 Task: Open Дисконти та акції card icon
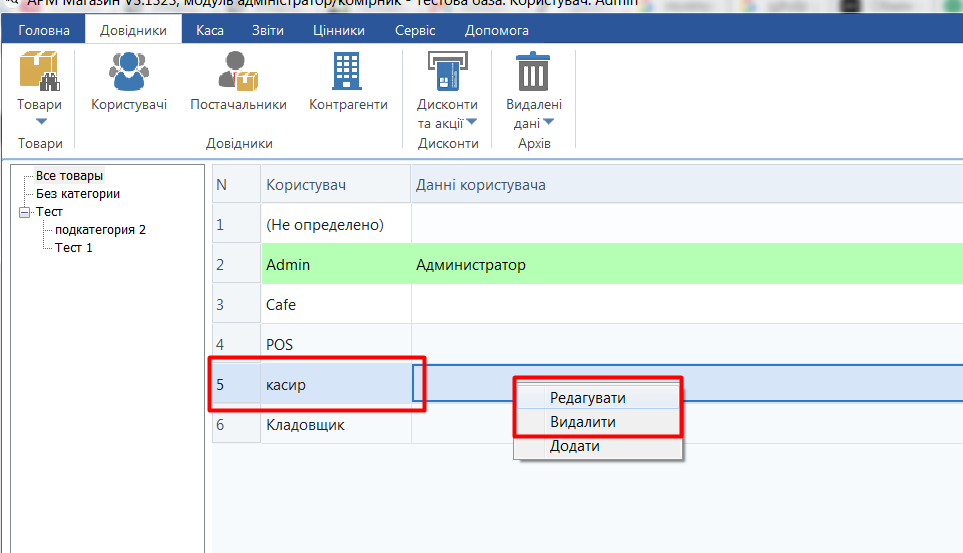click(448, 71)
